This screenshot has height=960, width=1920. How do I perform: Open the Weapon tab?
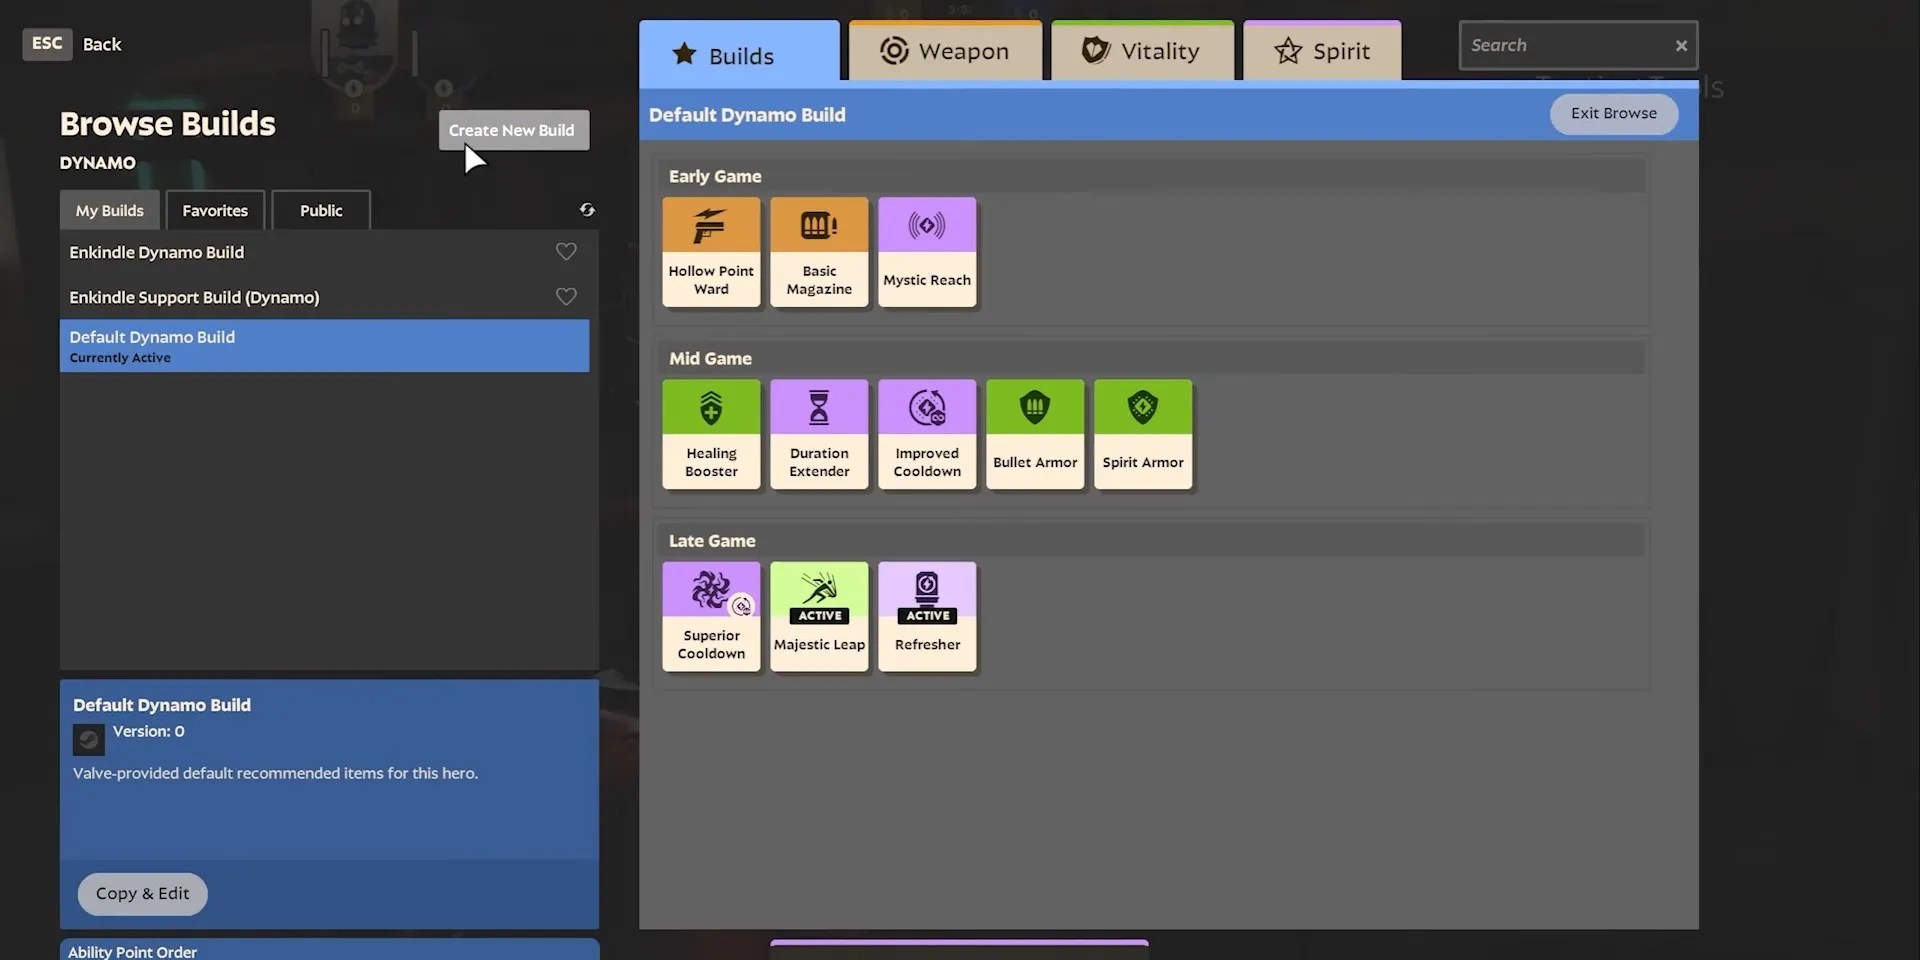(945, 51)
